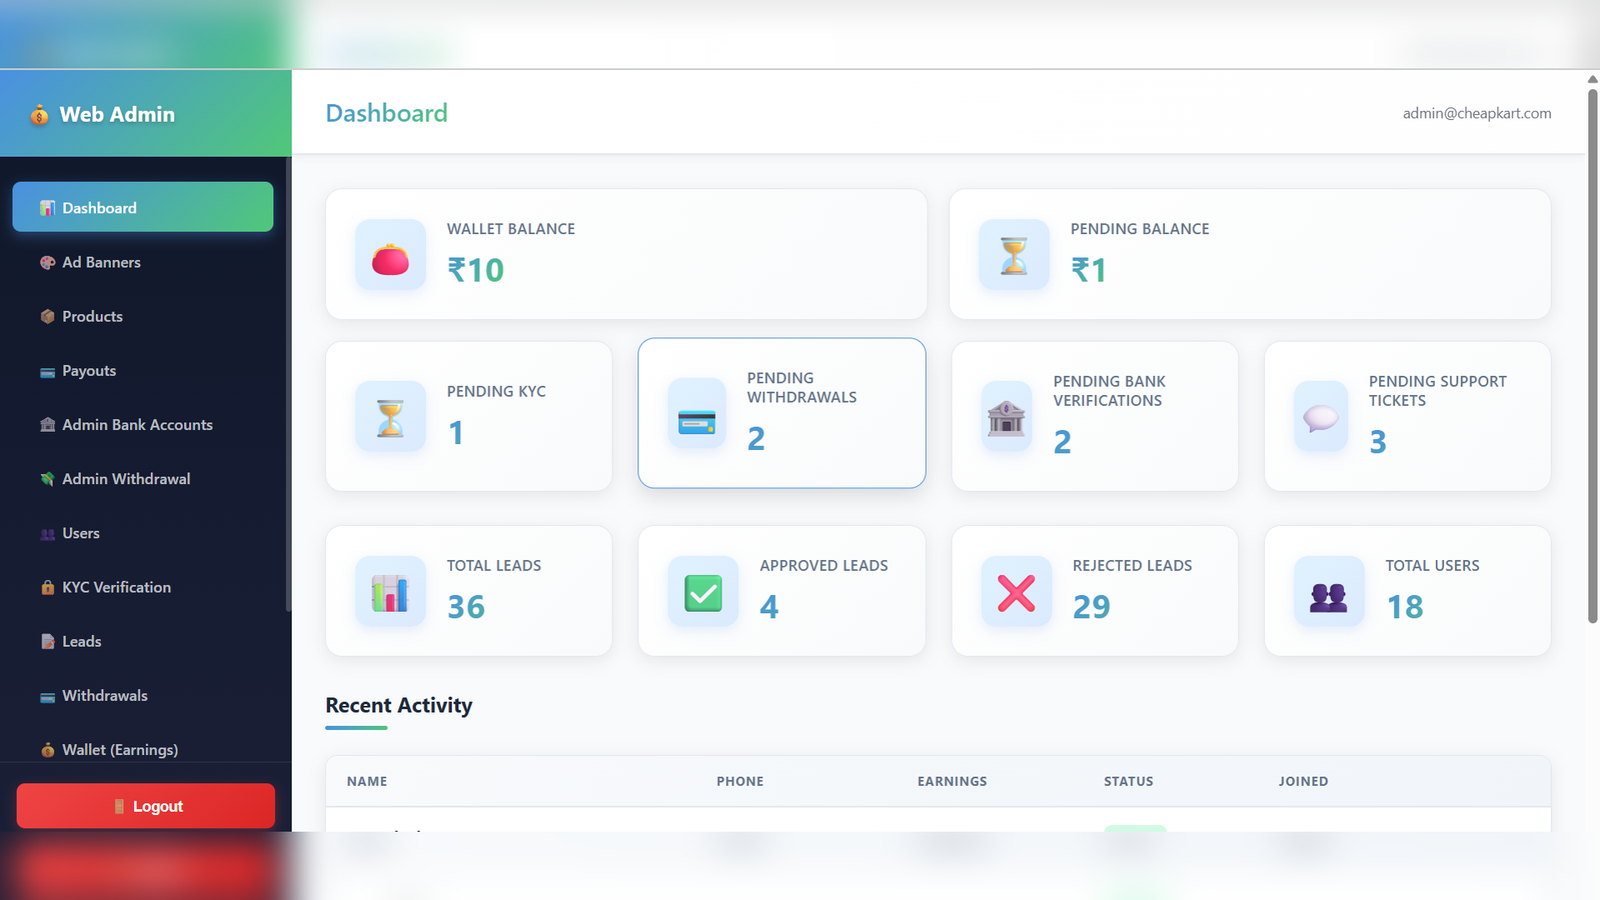Click the EARNINGS column header
This screenshot has width=1600, height=900.
click(x=952, y=781)
